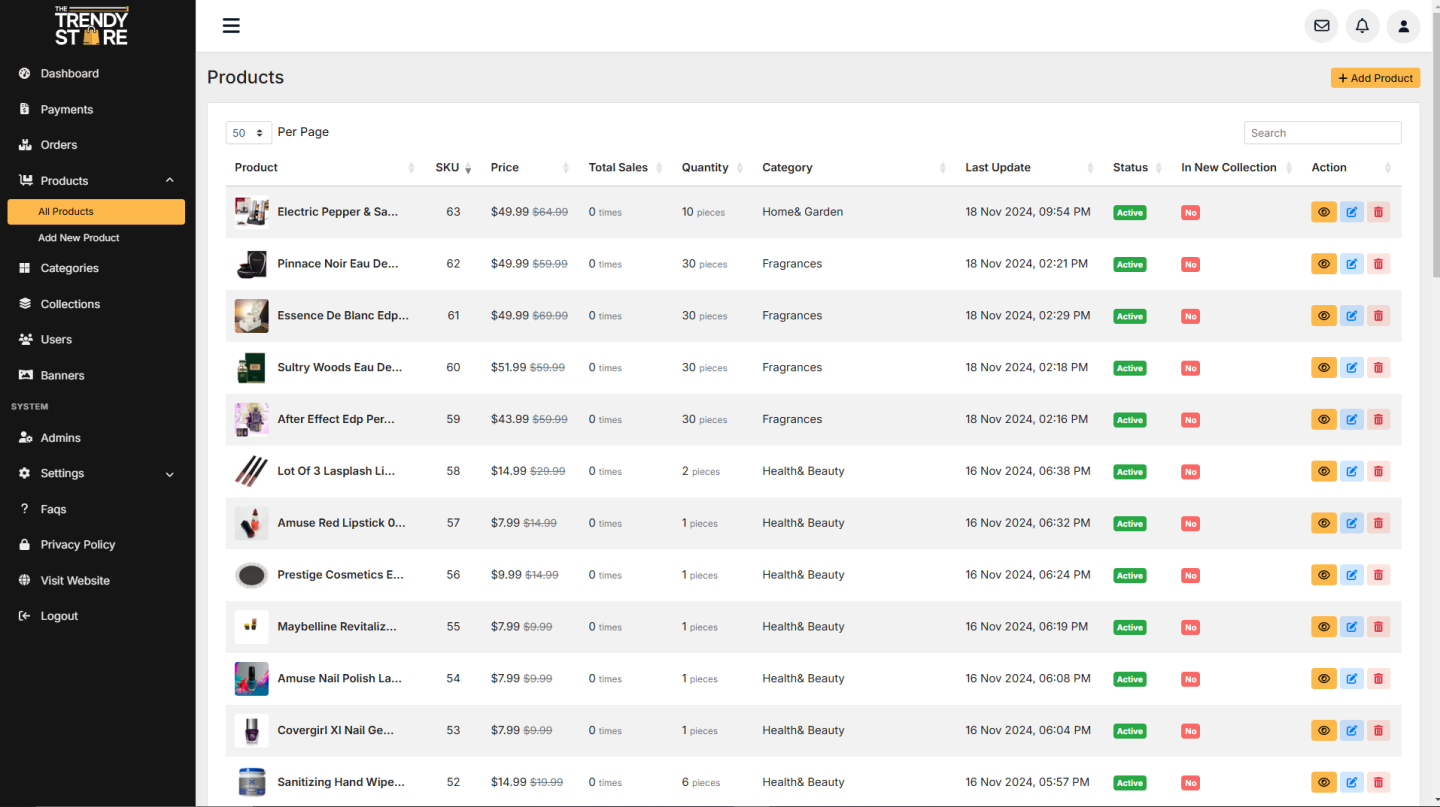The image size is (1440, 807).
Task: Open the Add New Product link
Action: click(x=79, y=238)
